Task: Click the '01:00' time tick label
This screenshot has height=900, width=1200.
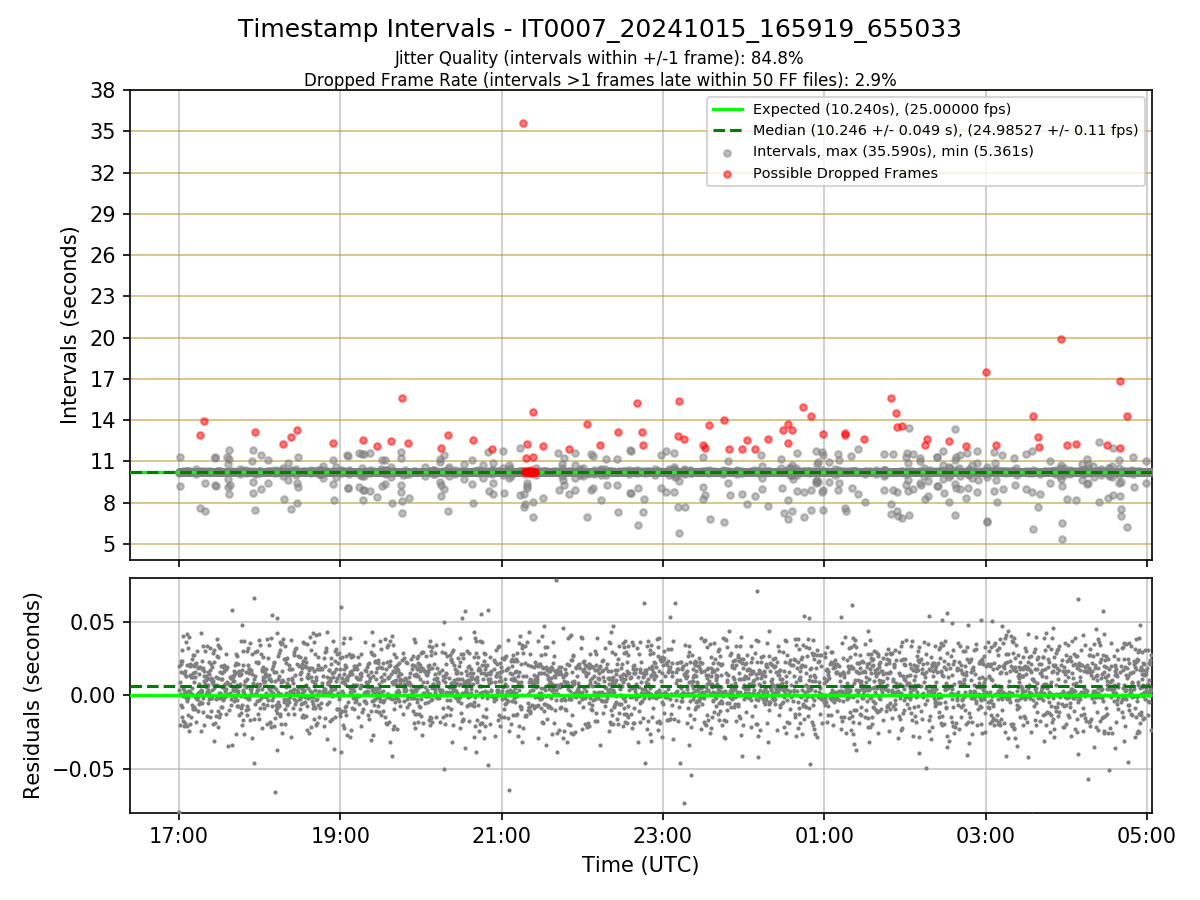Action: coord(824,834)
